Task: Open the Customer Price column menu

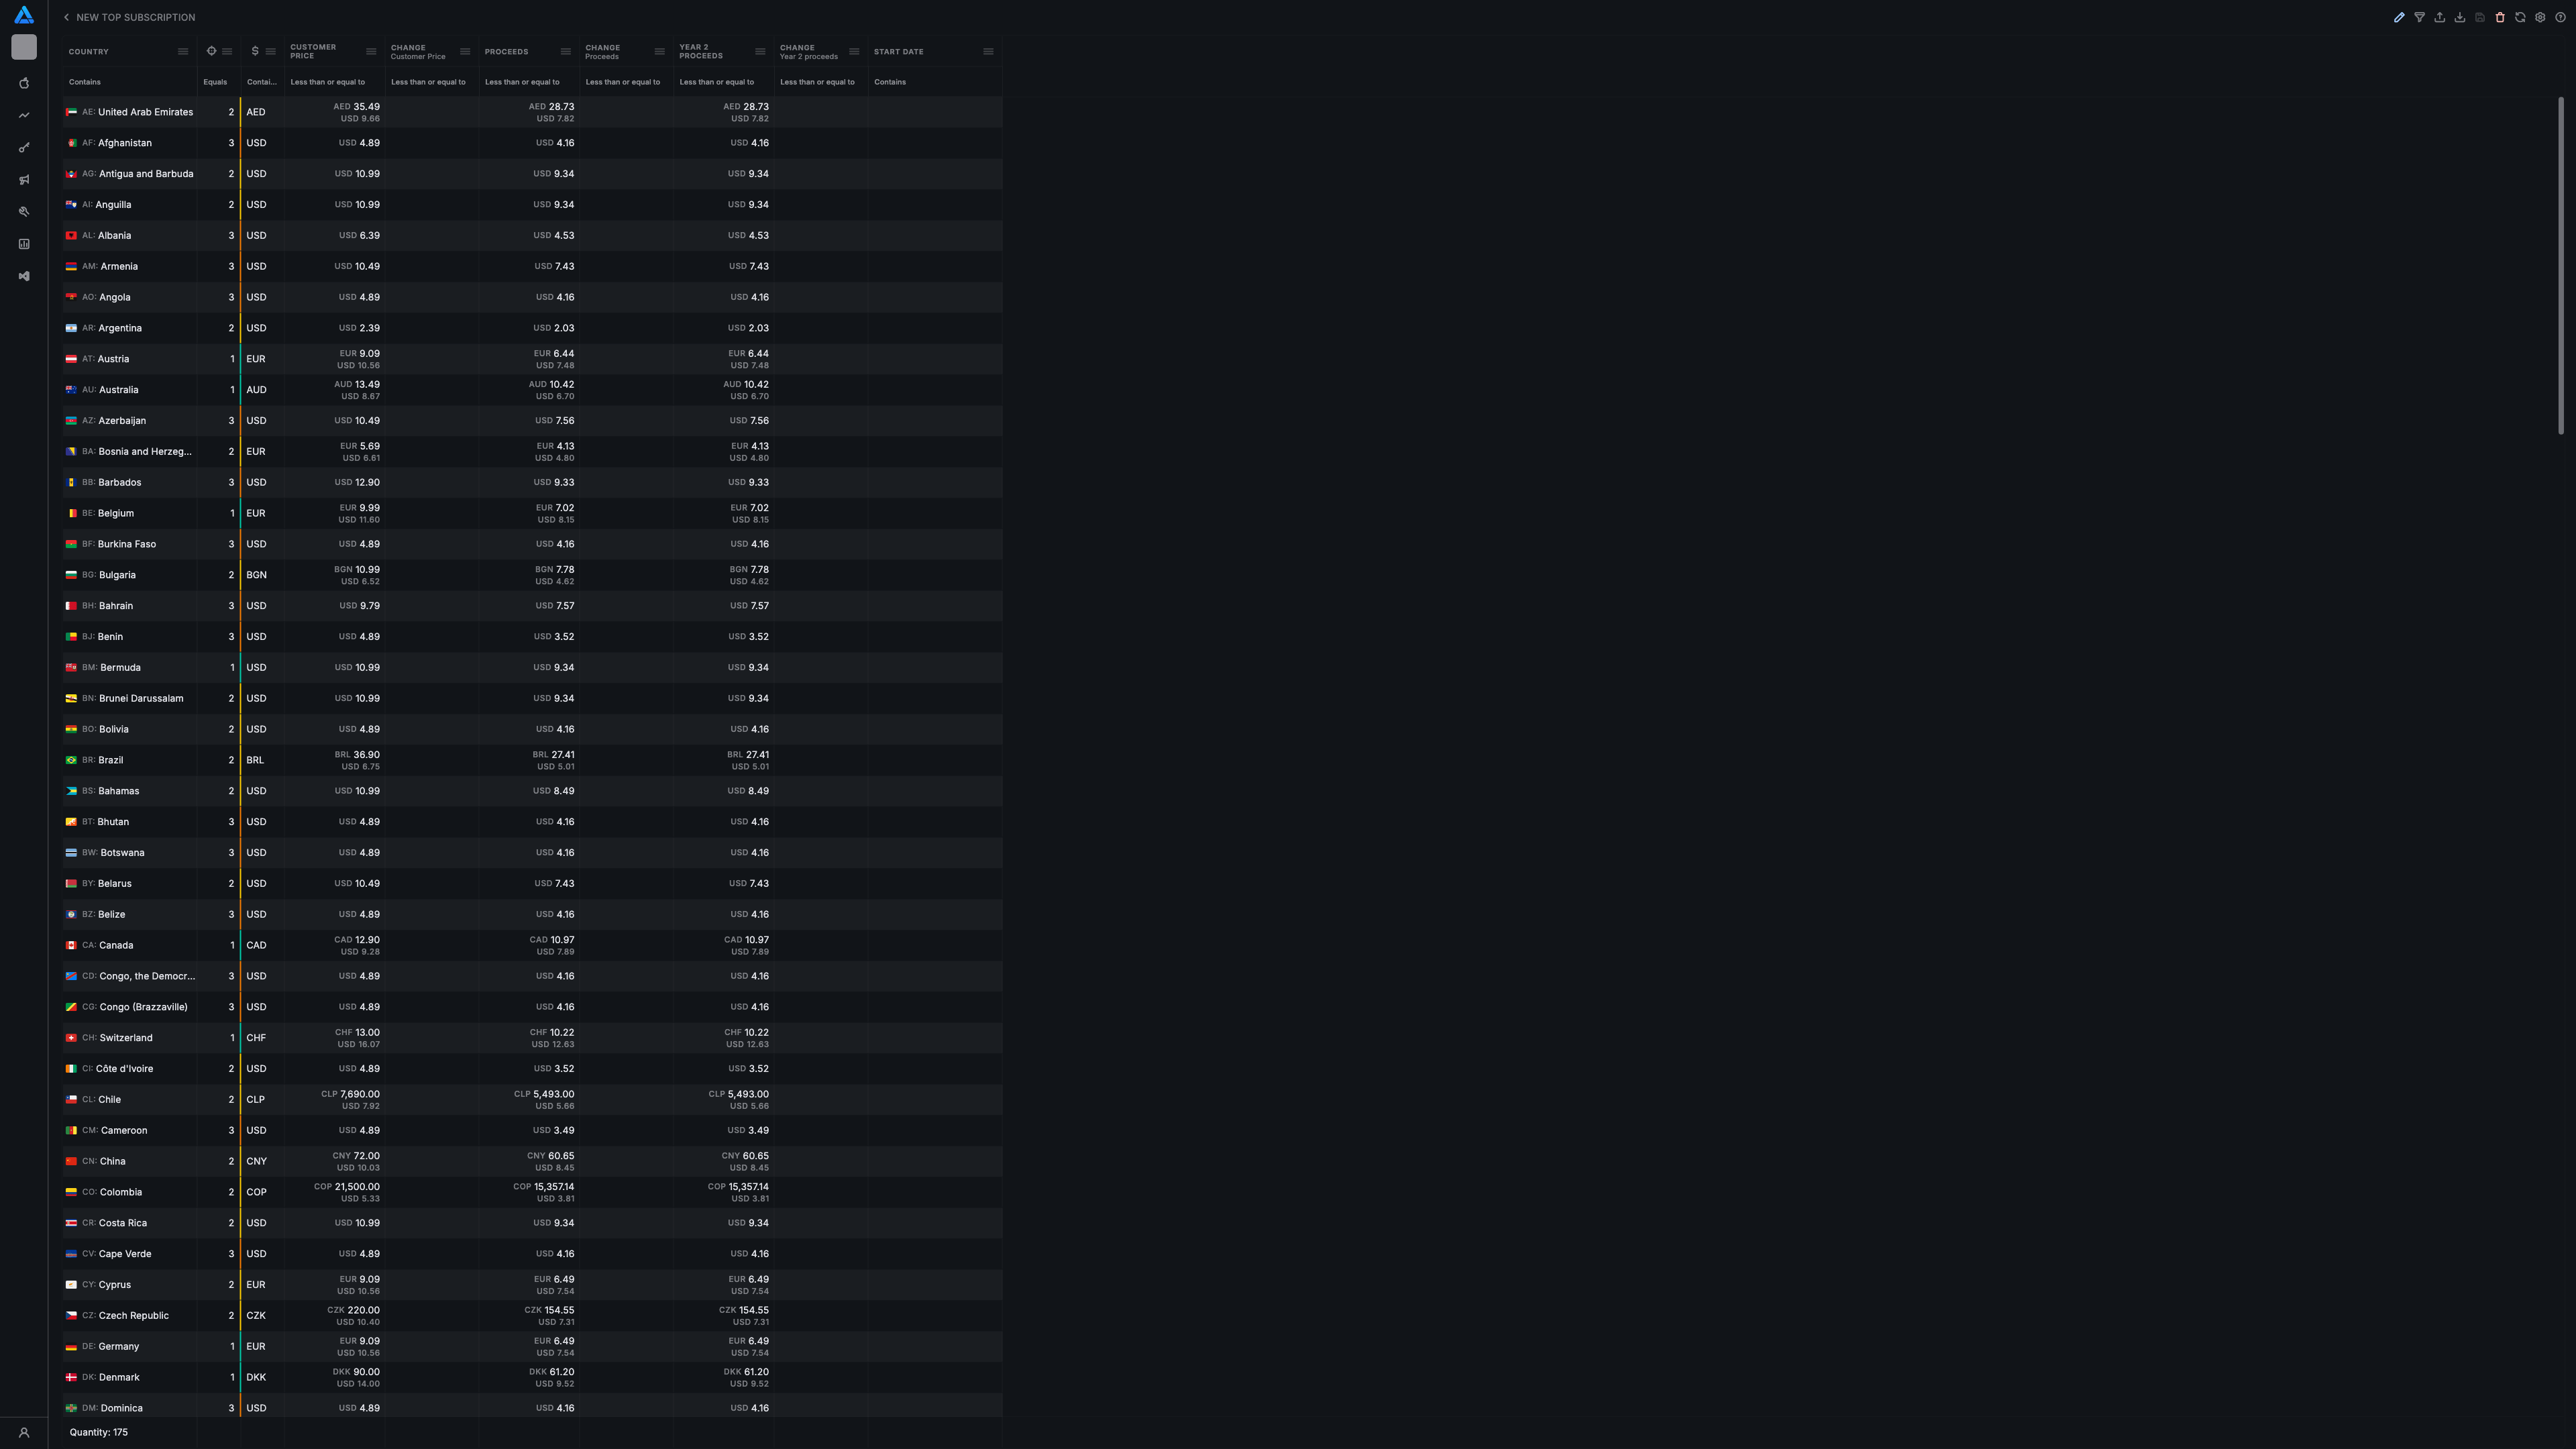Action: click(371, 52)
